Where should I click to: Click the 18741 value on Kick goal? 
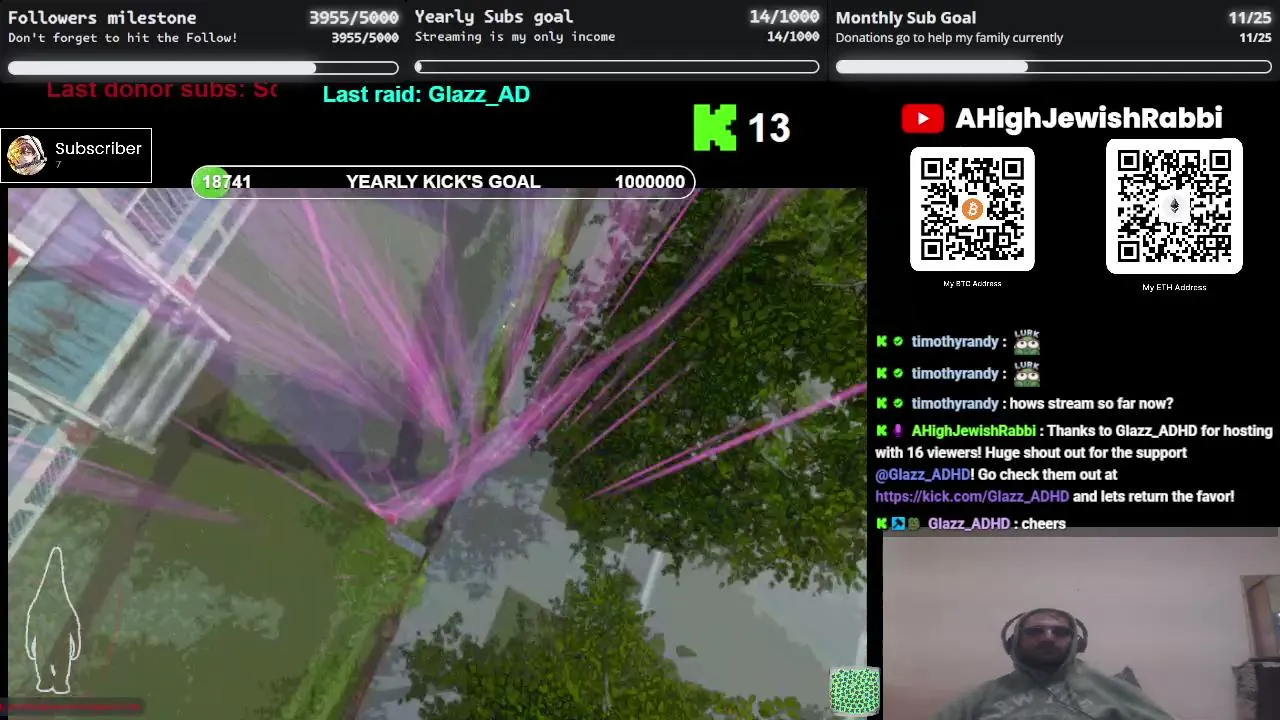point(227,182)
